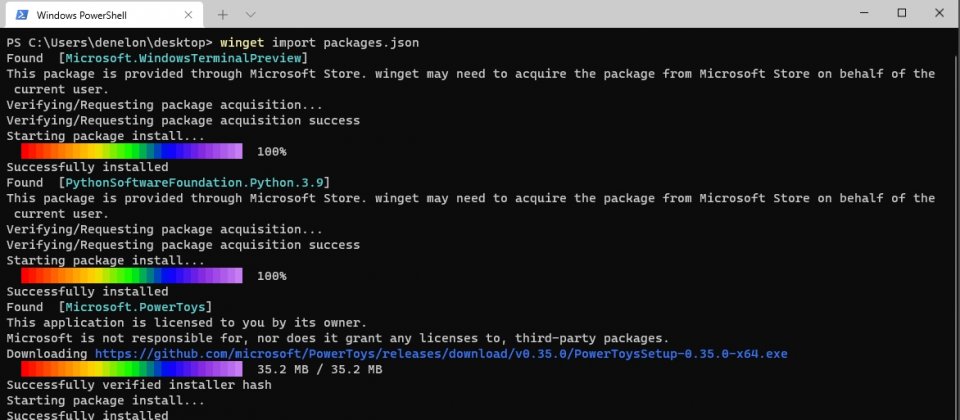Open the PowerToysSetup GitHub download link
Image resolution: width=960 pixels, height=420 pixels.
pos(441,354)
